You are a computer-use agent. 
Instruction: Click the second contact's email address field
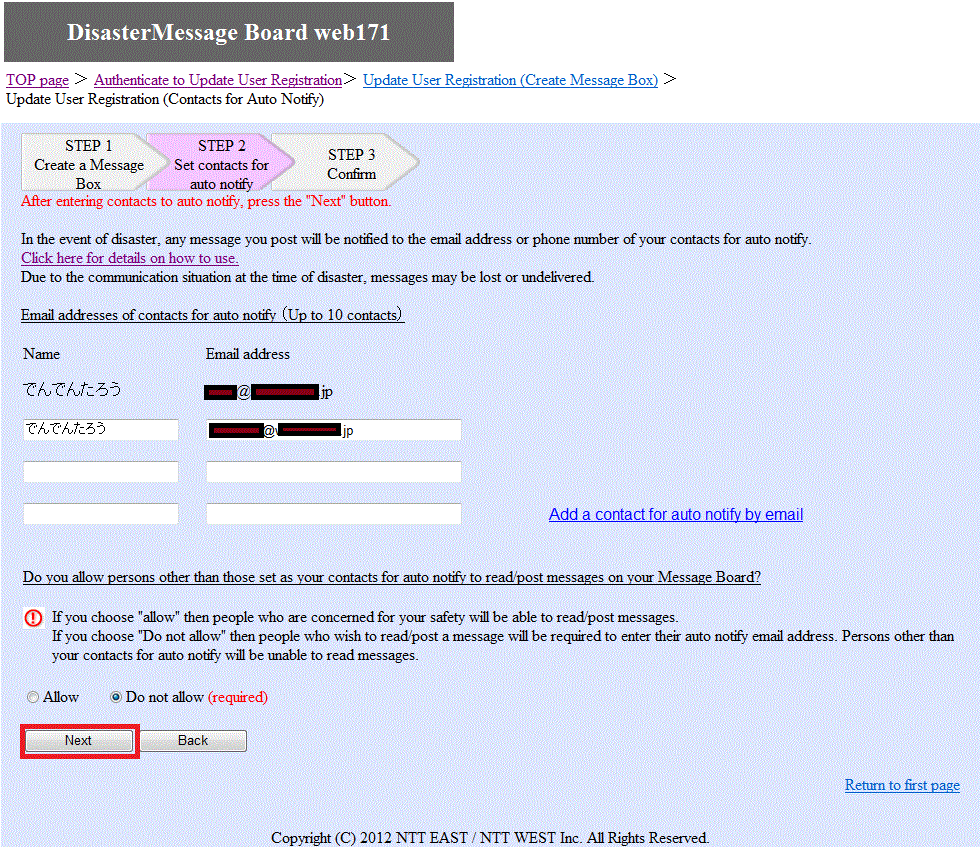coord(333,429)
